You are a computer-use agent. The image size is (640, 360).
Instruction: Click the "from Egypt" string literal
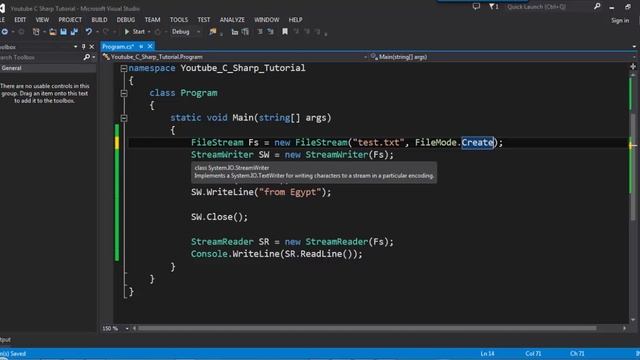pyautogui.click(x=290, y=192)
